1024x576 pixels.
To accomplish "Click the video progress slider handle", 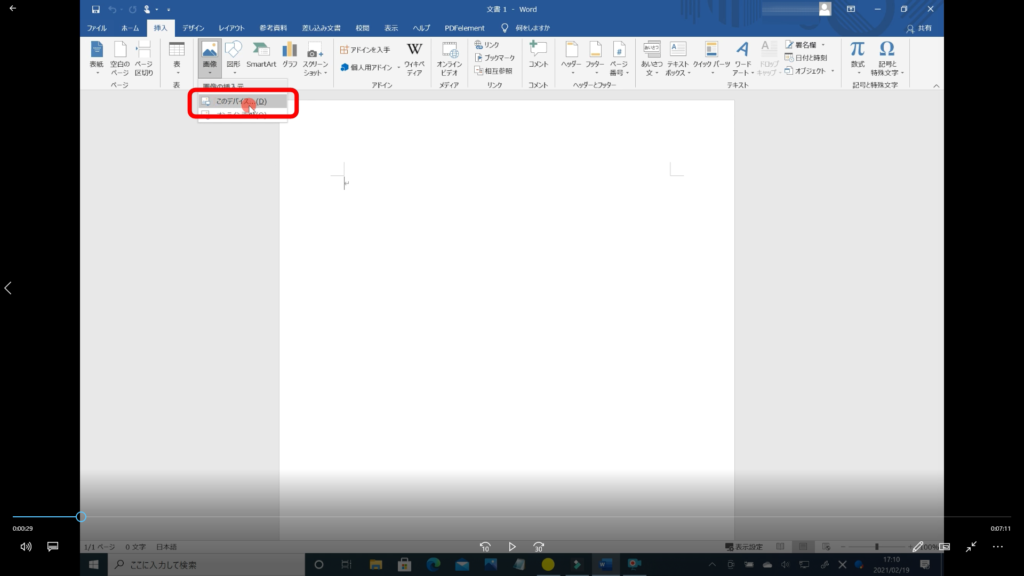I will [81, 517].
